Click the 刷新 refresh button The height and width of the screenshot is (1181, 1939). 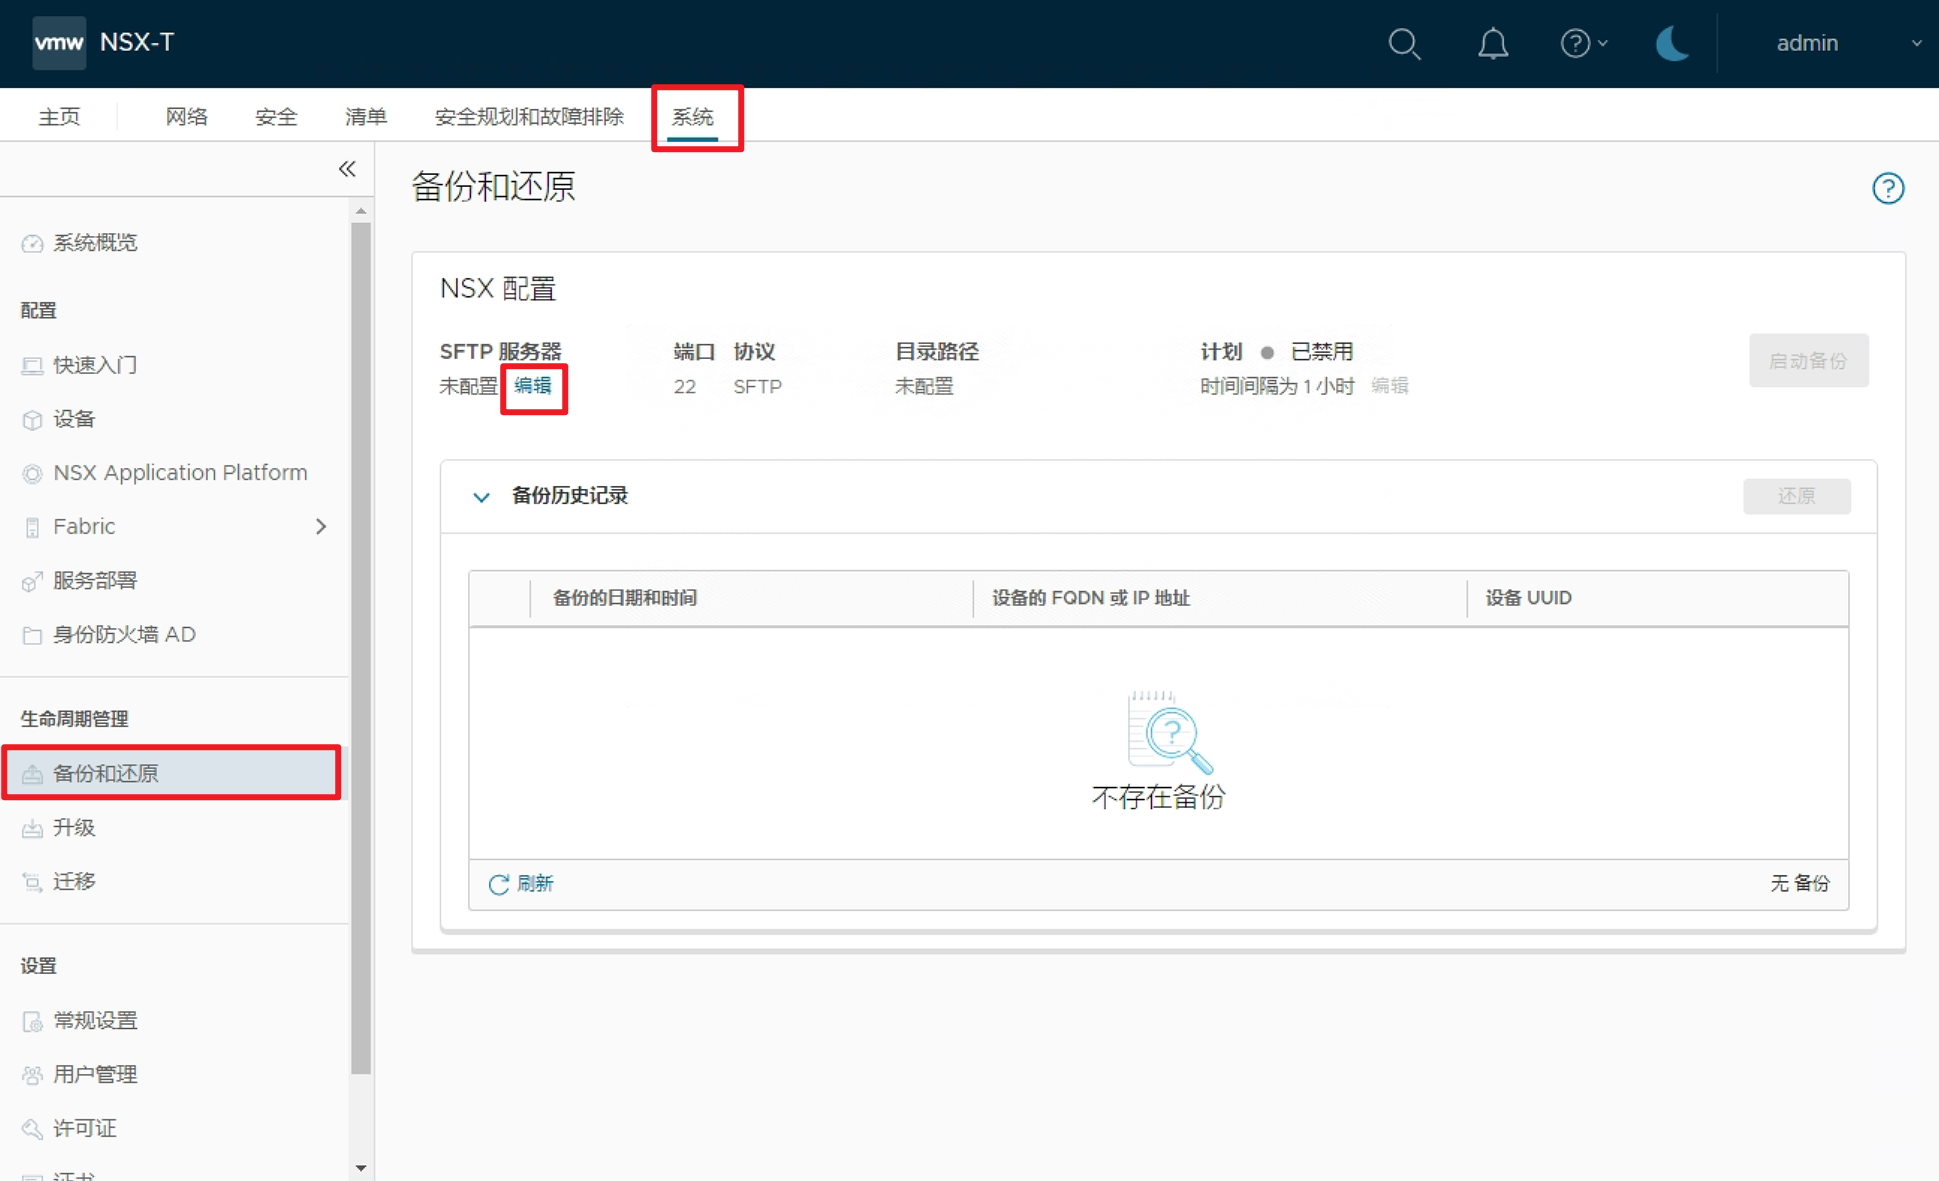tap(521, 884)
